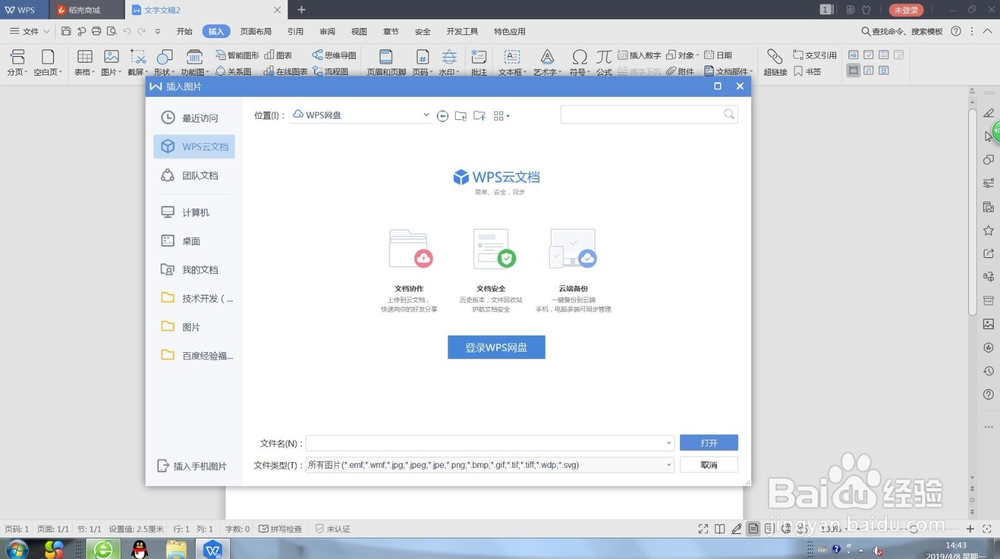Click 登录WPS网盘 login button

click(496, 347)
